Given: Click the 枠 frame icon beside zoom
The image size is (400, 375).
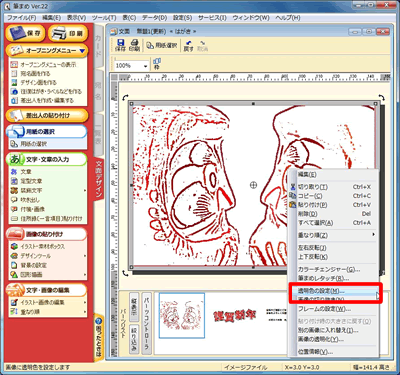Looking at the screenshot, I should coord(157,64).
